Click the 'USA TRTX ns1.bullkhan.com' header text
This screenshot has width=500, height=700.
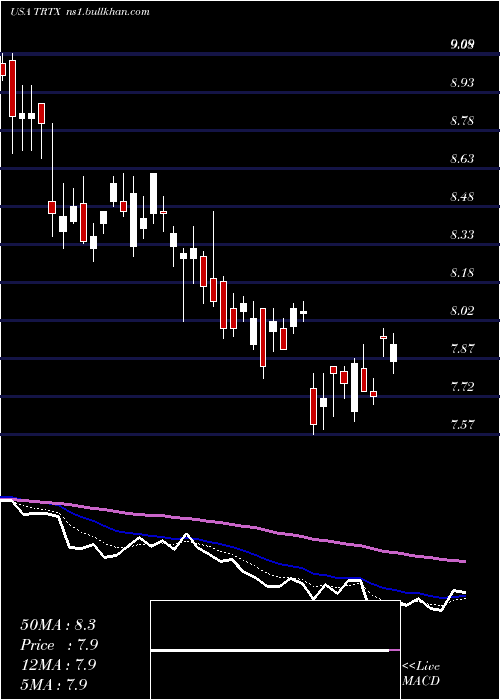79,12
